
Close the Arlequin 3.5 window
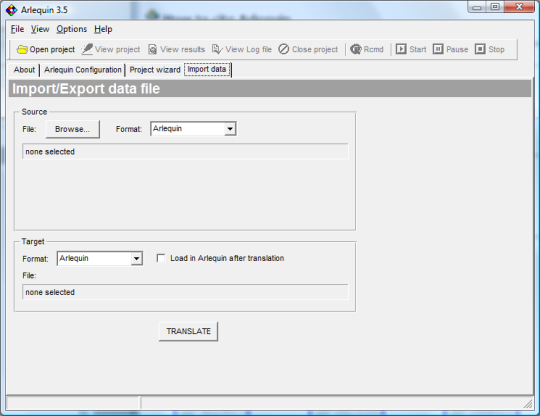tap(519, 7)
